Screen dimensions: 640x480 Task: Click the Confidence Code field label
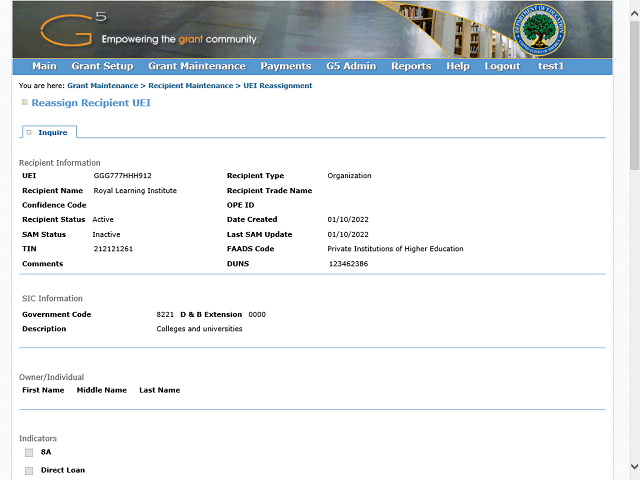click(54, 205)
